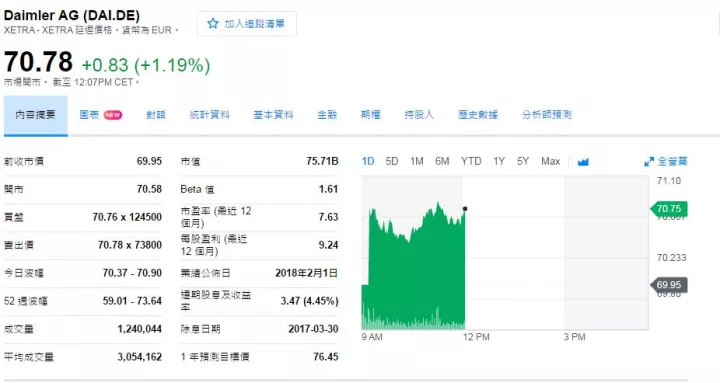Click the EPS value 9.24
This screenshot has height=383, width=720.
(x=328, y=245)
